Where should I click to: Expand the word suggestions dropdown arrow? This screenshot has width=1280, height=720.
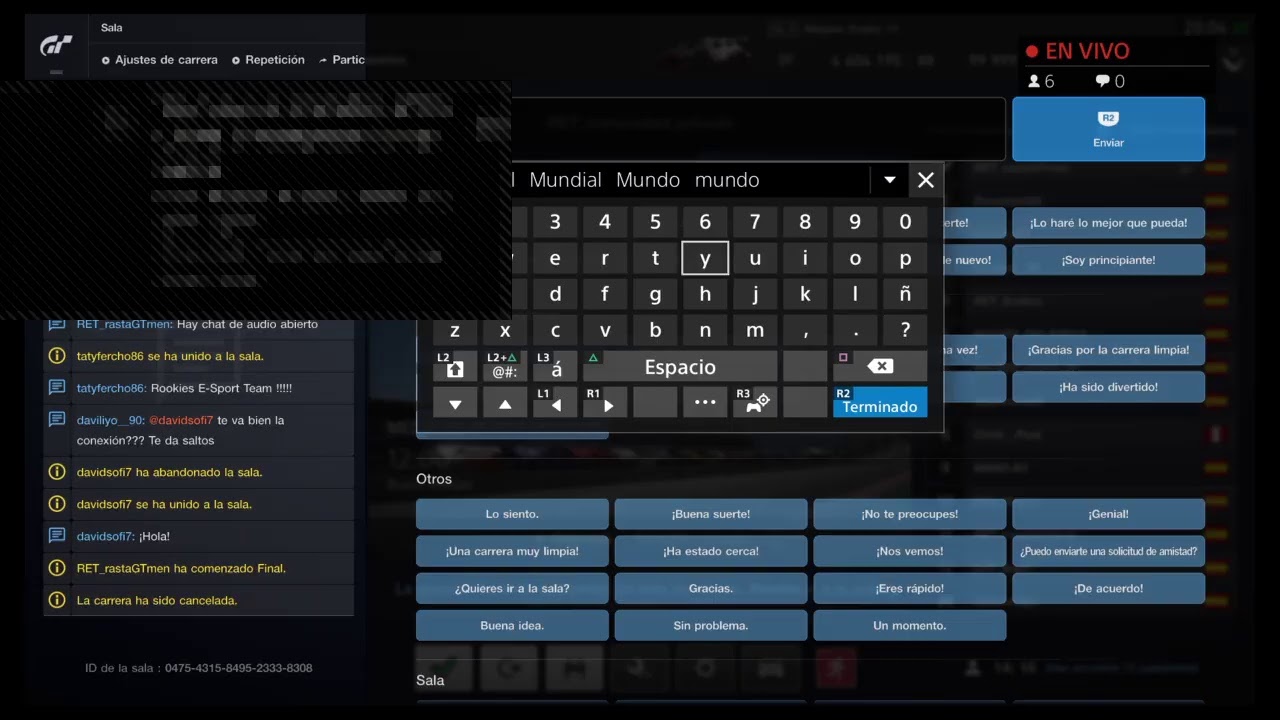(x=889, y=180)
